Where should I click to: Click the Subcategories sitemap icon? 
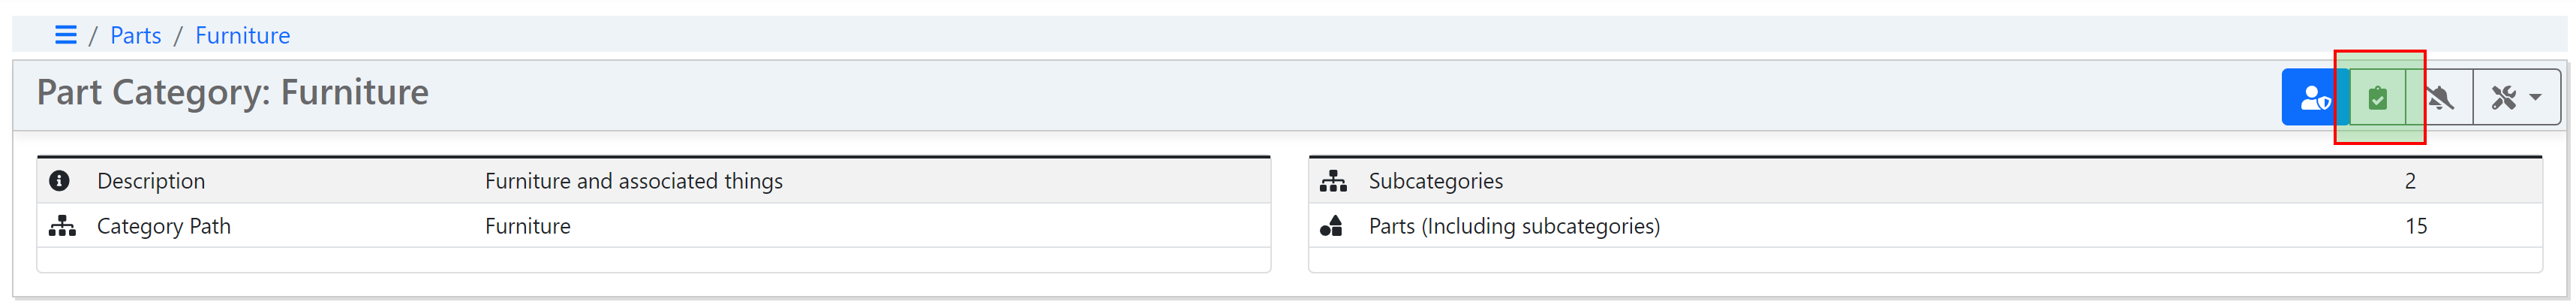pyautogui.click(x=1333, y=180)
